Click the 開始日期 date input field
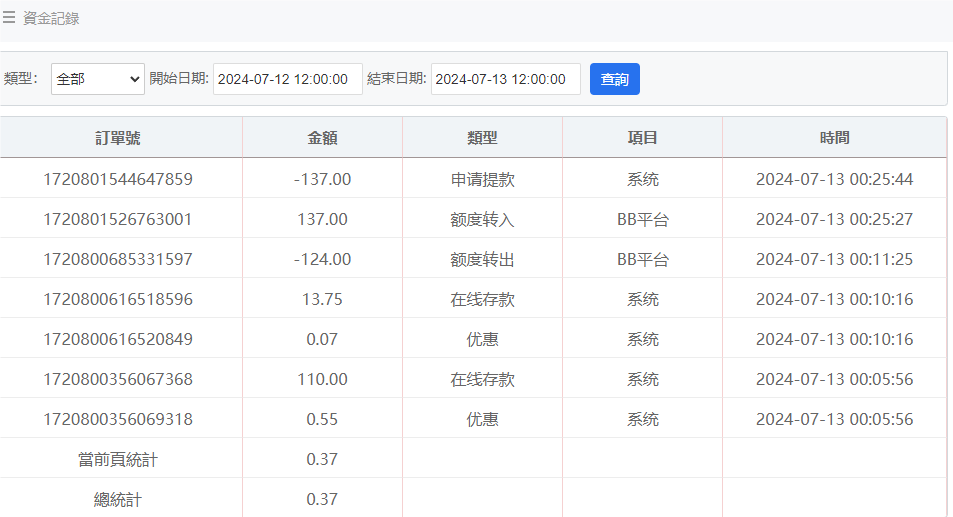Image resolution: width=953 pixels, height=517 pixels. point(287,79)
